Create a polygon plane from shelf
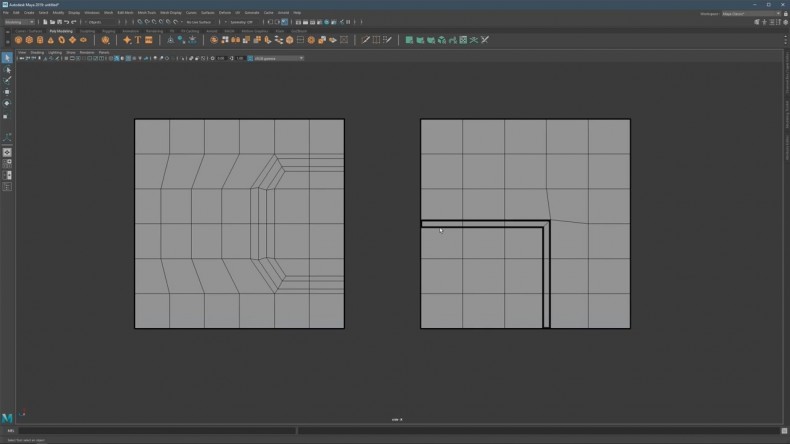The height and width of the screenshot is (444, 790). pyautogui.click(x=73, y=40)
